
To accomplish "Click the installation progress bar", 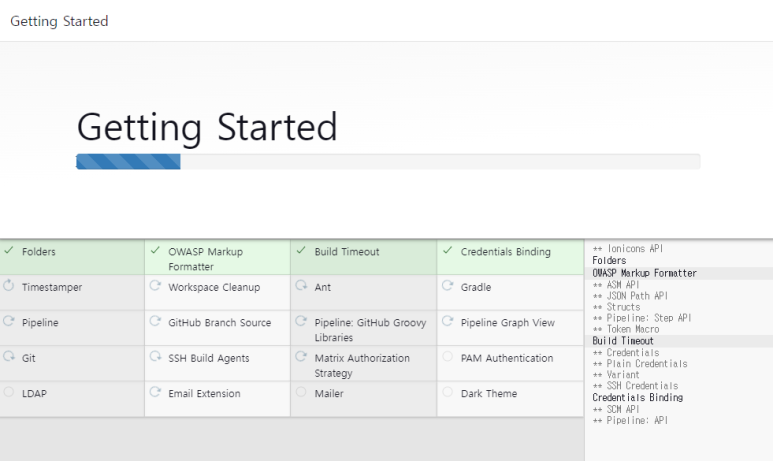I will click(388, 162).
